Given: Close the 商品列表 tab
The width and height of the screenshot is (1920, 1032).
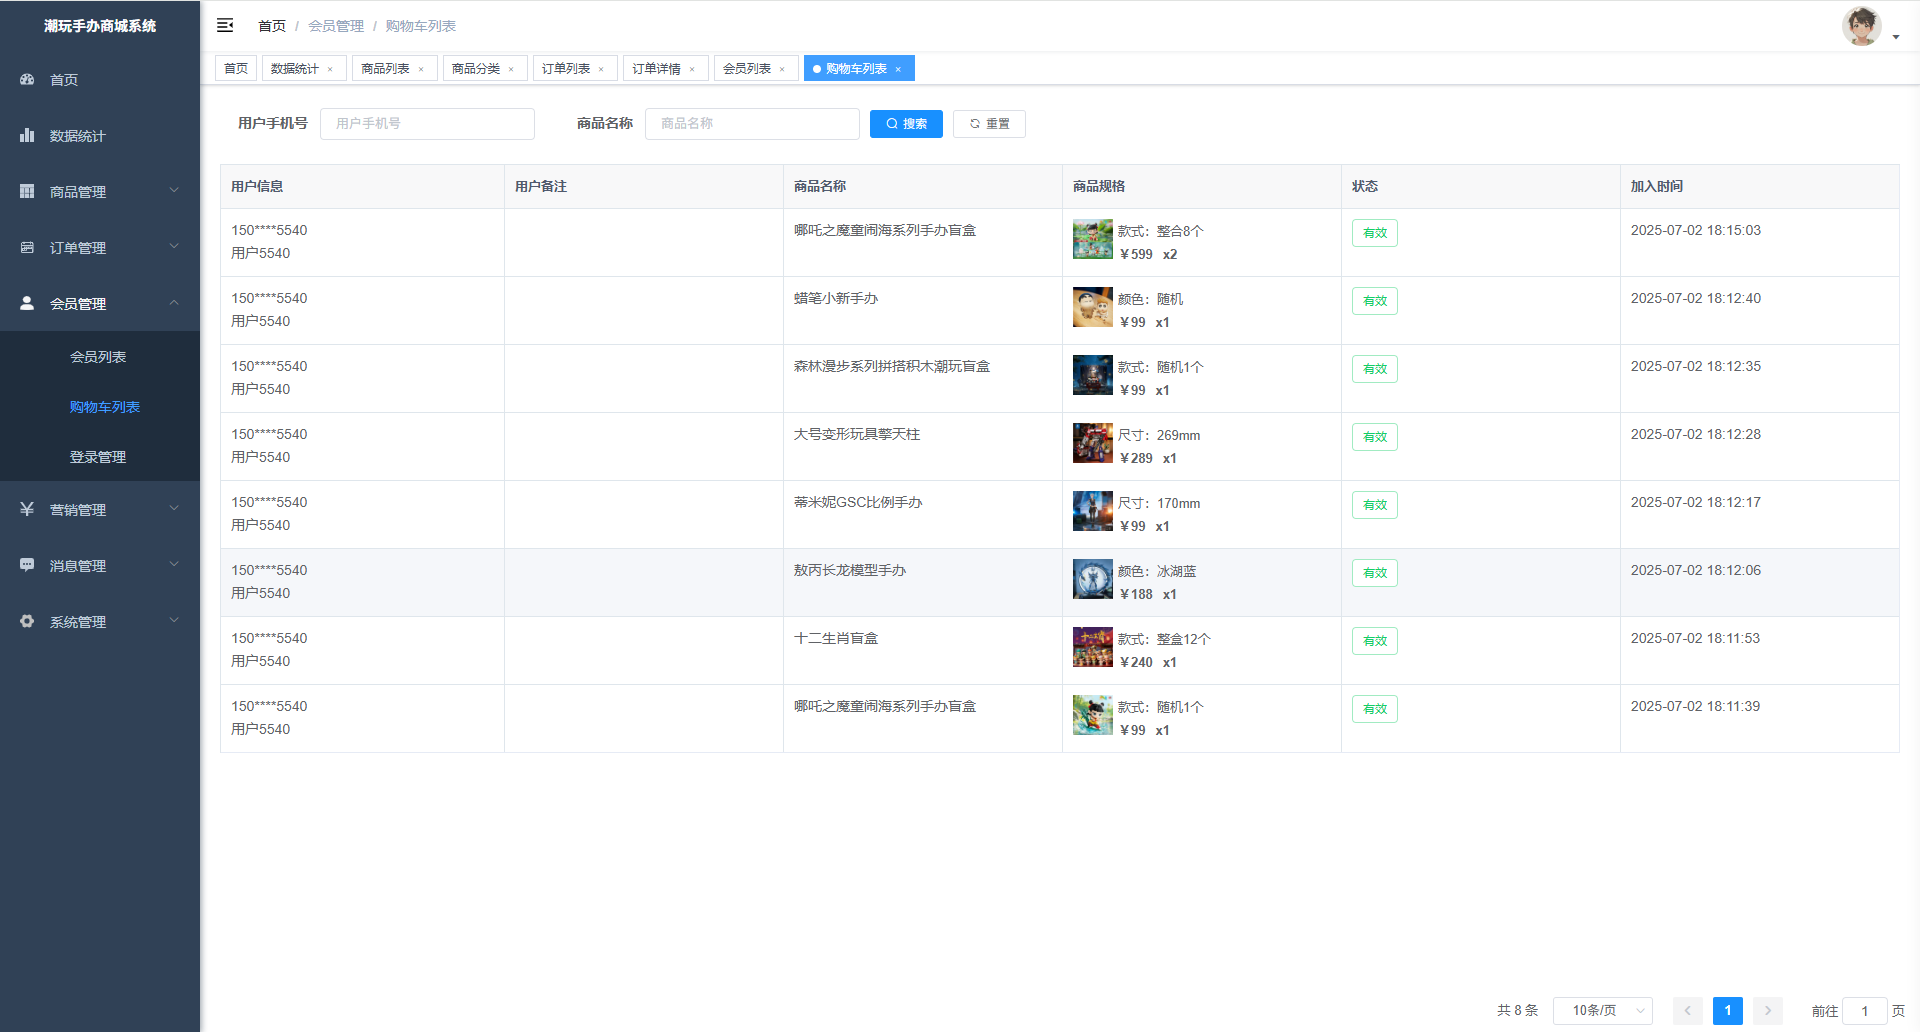Looking at the screenshot, I should coord(421,69).
